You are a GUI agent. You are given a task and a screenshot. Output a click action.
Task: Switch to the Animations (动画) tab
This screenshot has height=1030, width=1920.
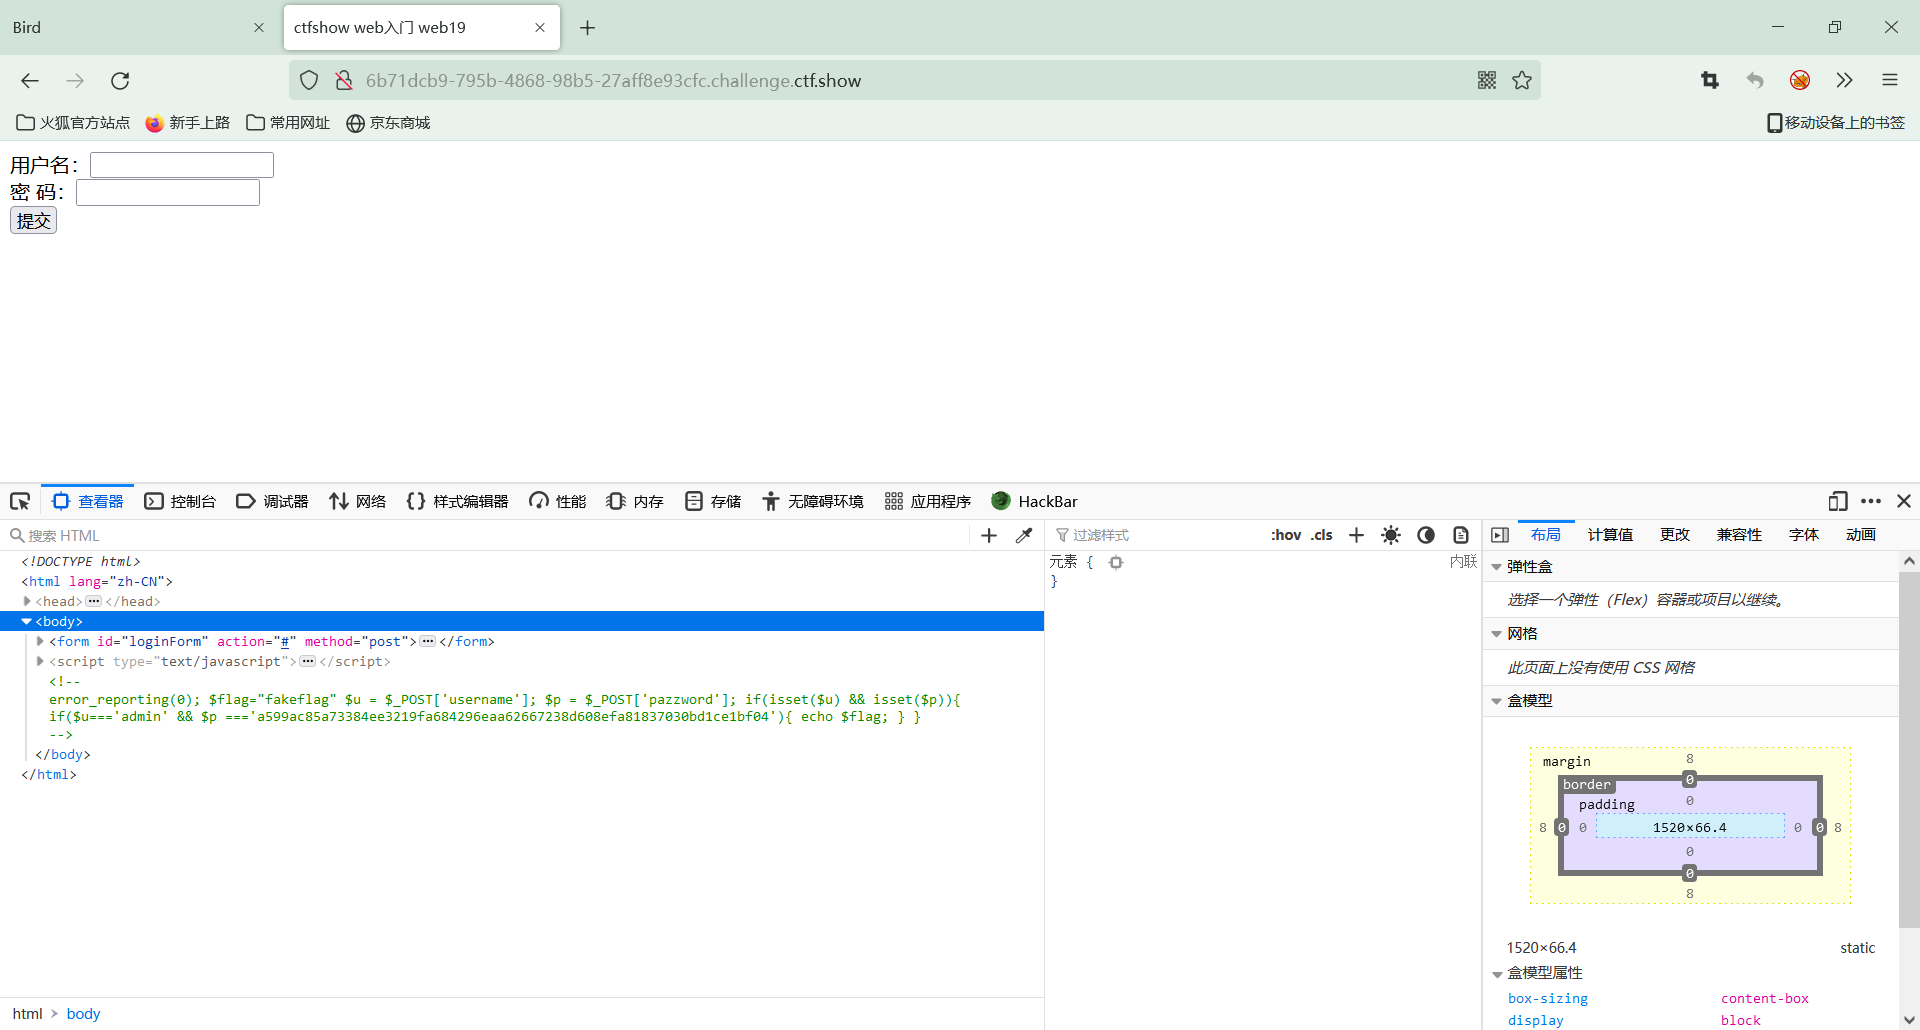(1861, 535)
